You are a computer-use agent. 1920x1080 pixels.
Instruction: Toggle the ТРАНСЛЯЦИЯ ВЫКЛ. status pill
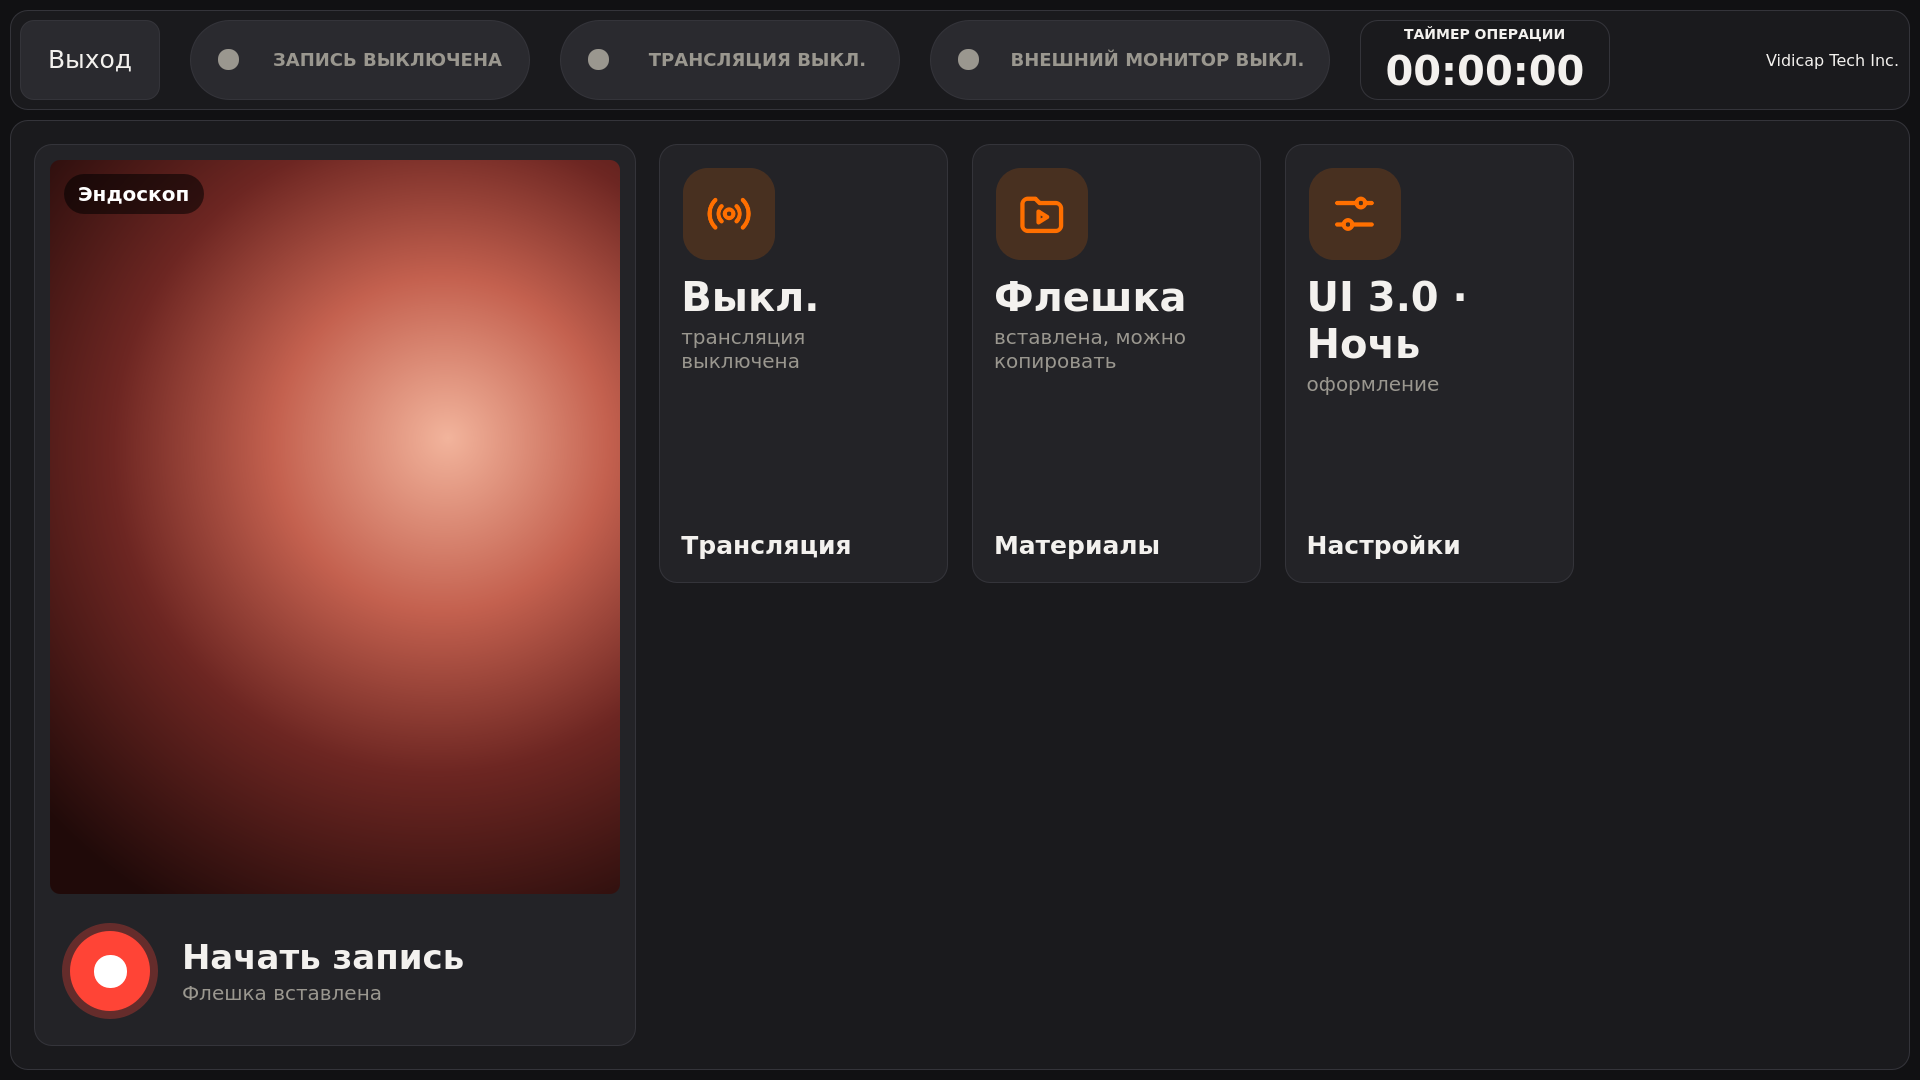tap(730, 60)
